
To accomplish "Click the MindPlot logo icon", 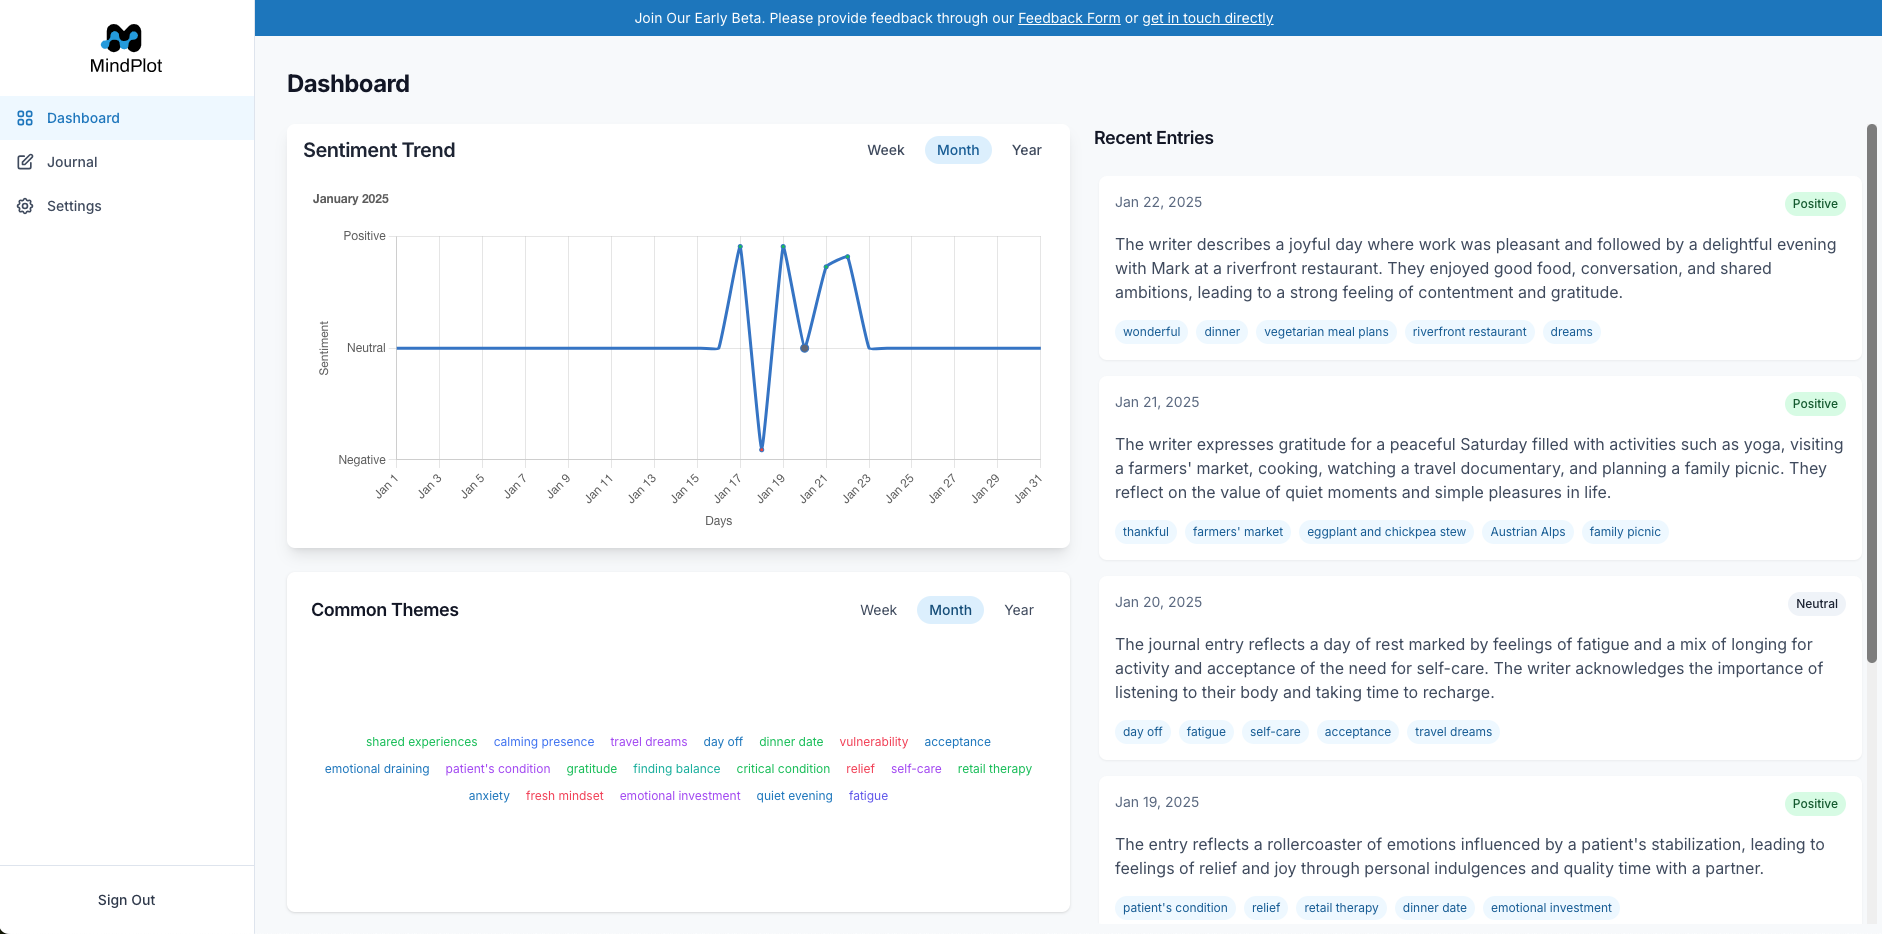I will click(122, 38).
